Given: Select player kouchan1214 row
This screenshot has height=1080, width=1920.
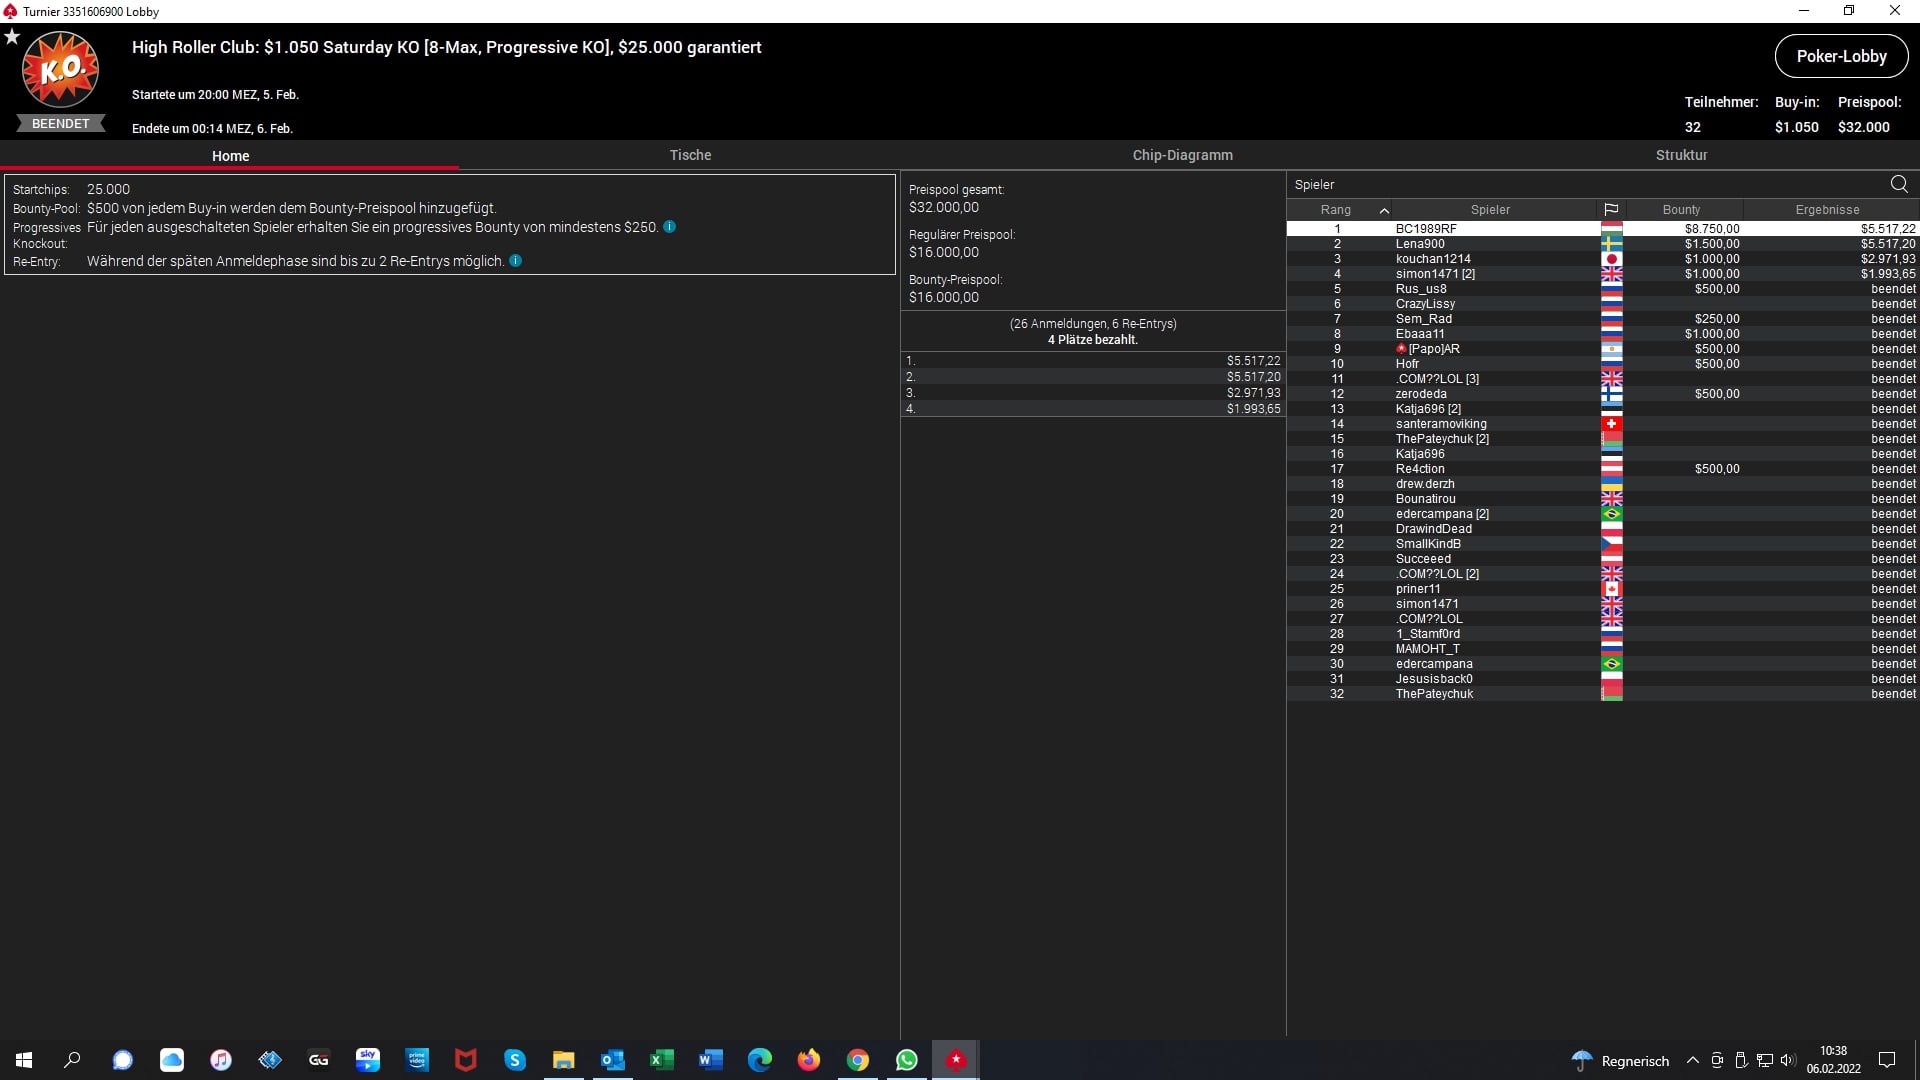Looking at the screenshot, I should (x=1433, y=259).
